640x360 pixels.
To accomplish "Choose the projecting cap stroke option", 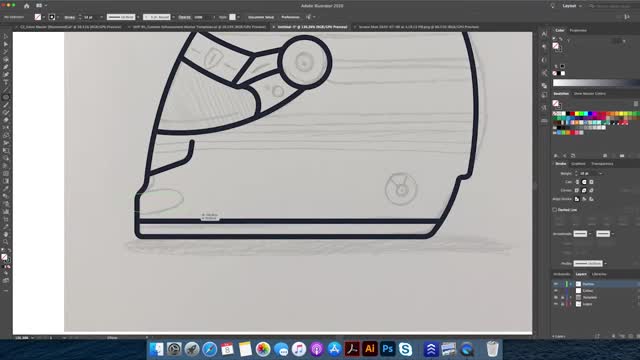I will click(591, 182).
